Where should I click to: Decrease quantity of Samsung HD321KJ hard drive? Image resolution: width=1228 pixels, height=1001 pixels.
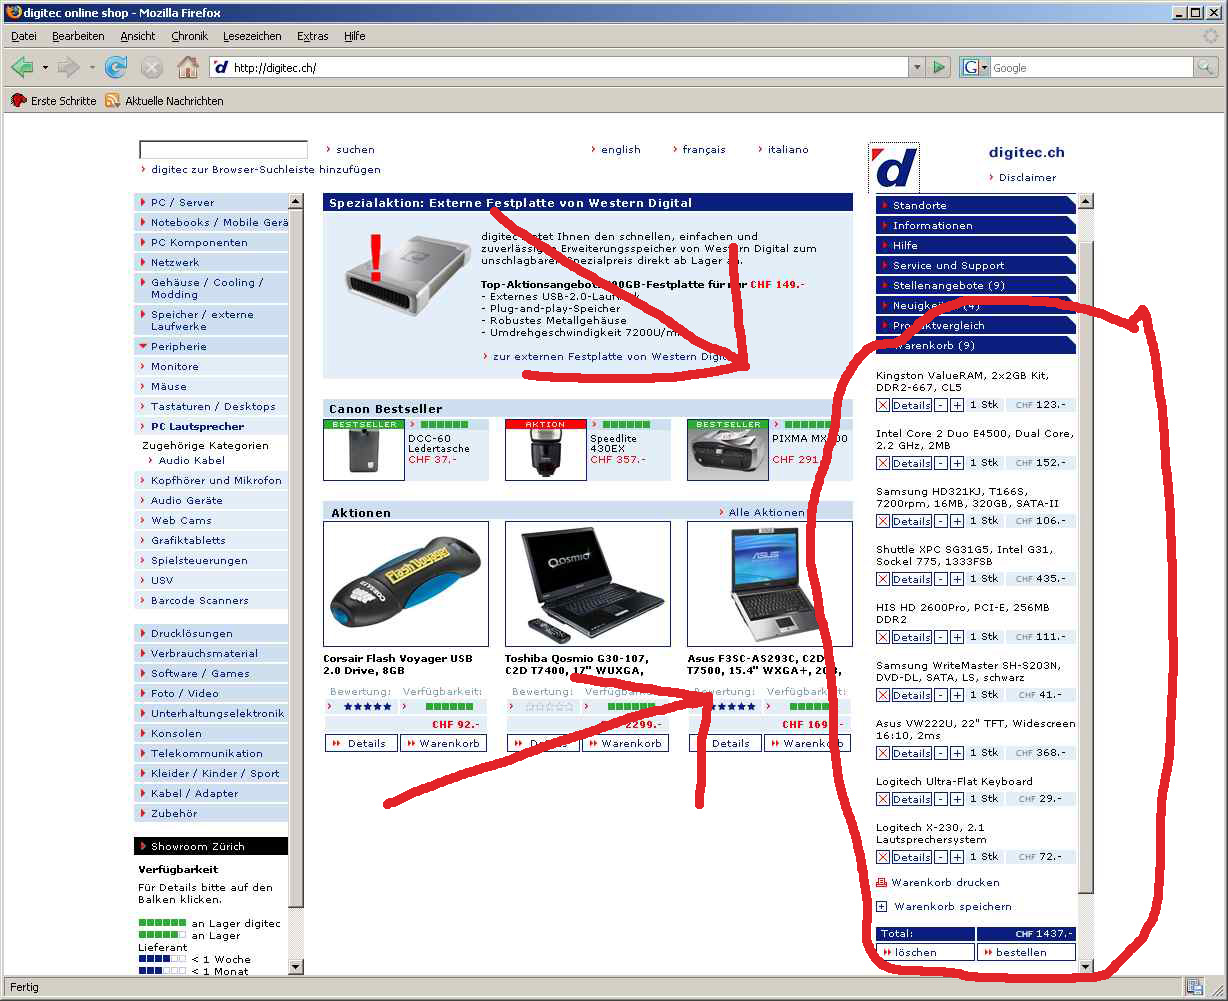[x=940, y=521]
